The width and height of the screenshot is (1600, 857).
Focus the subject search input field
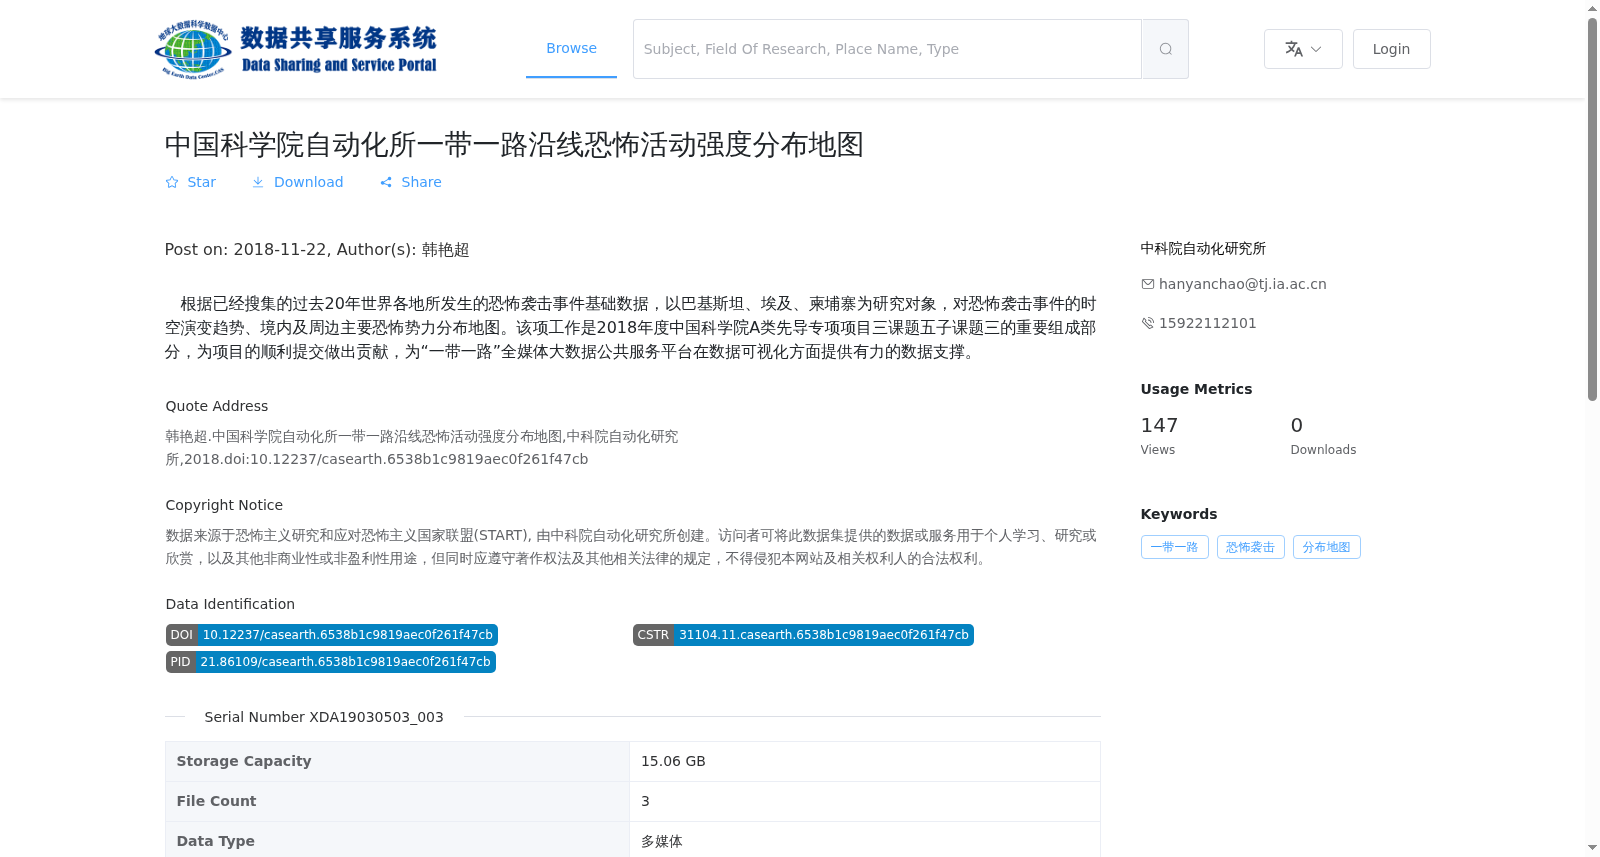[887, 49]
